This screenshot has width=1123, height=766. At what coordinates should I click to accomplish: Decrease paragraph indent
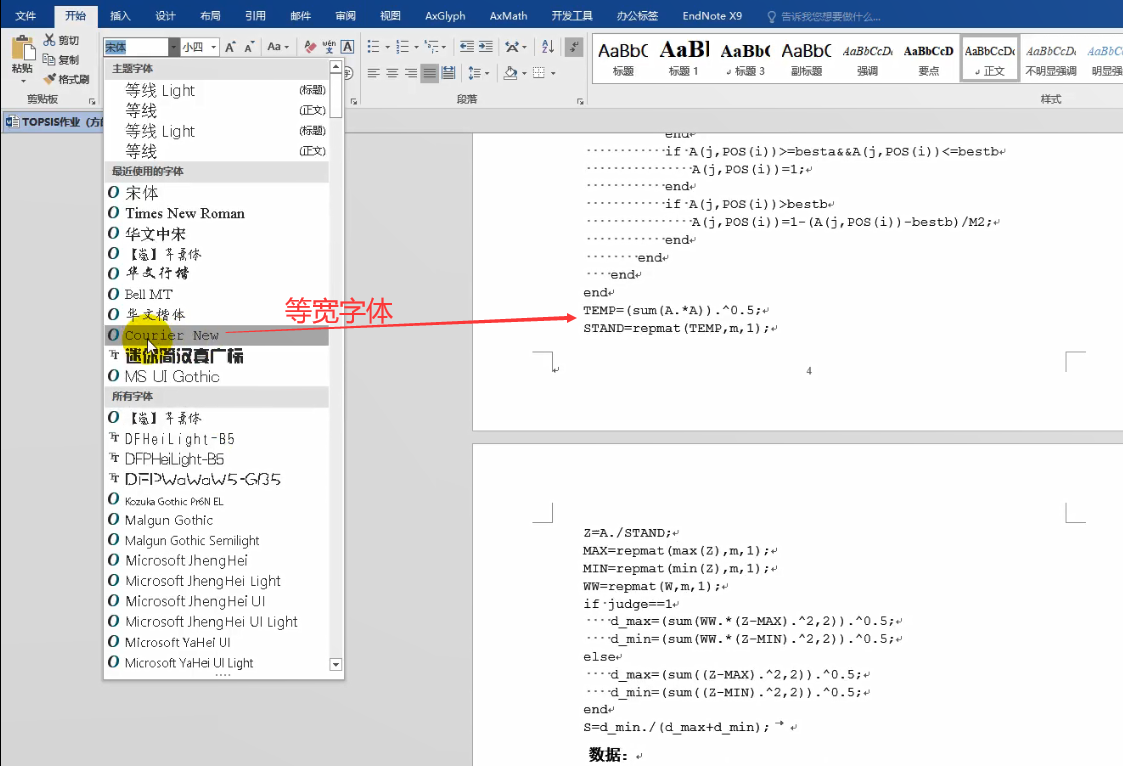click(x=467, y=47)
